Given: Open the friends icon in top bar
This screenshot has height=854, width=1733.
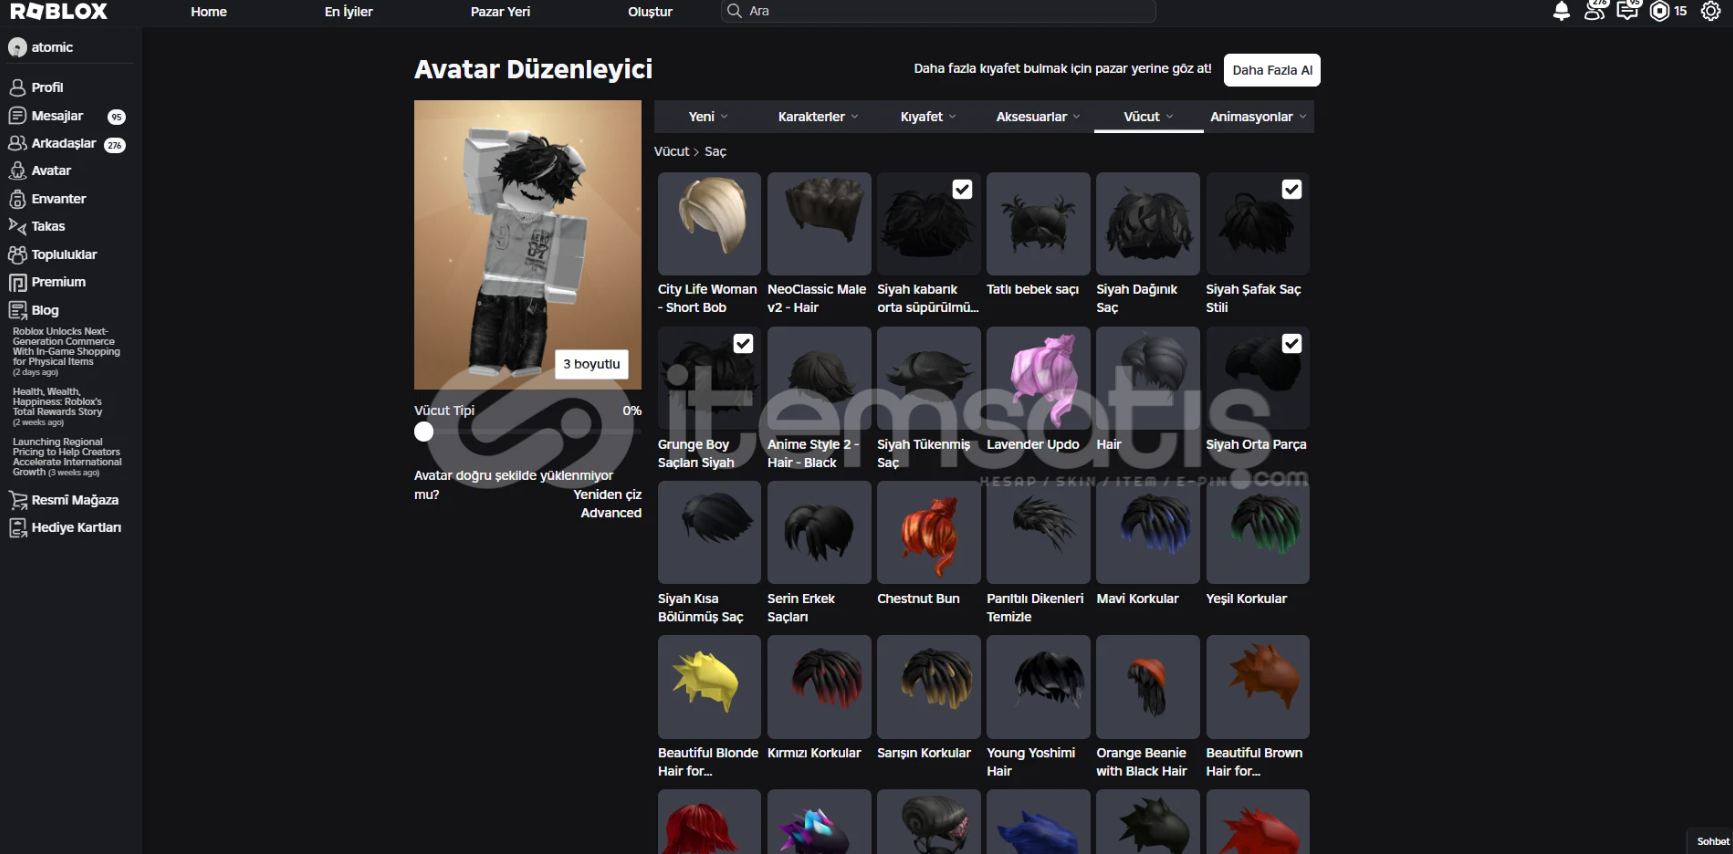Looking at the screenshot, I should click(x=1595, y=11).
